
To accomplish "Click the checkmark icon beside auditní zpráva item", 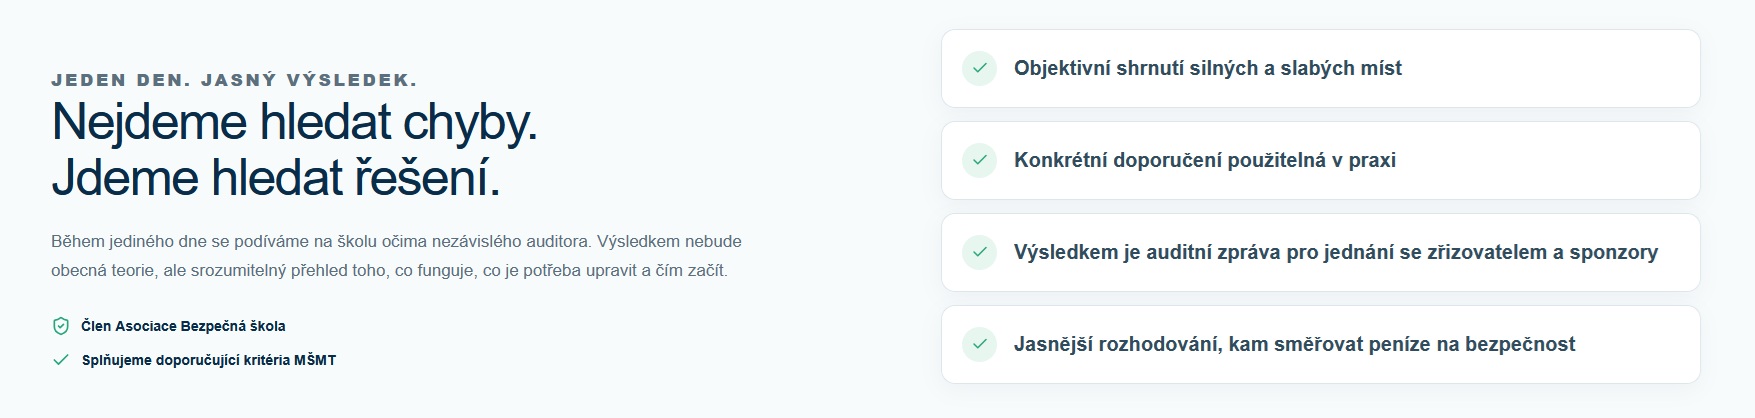I will tap(979, 252).
